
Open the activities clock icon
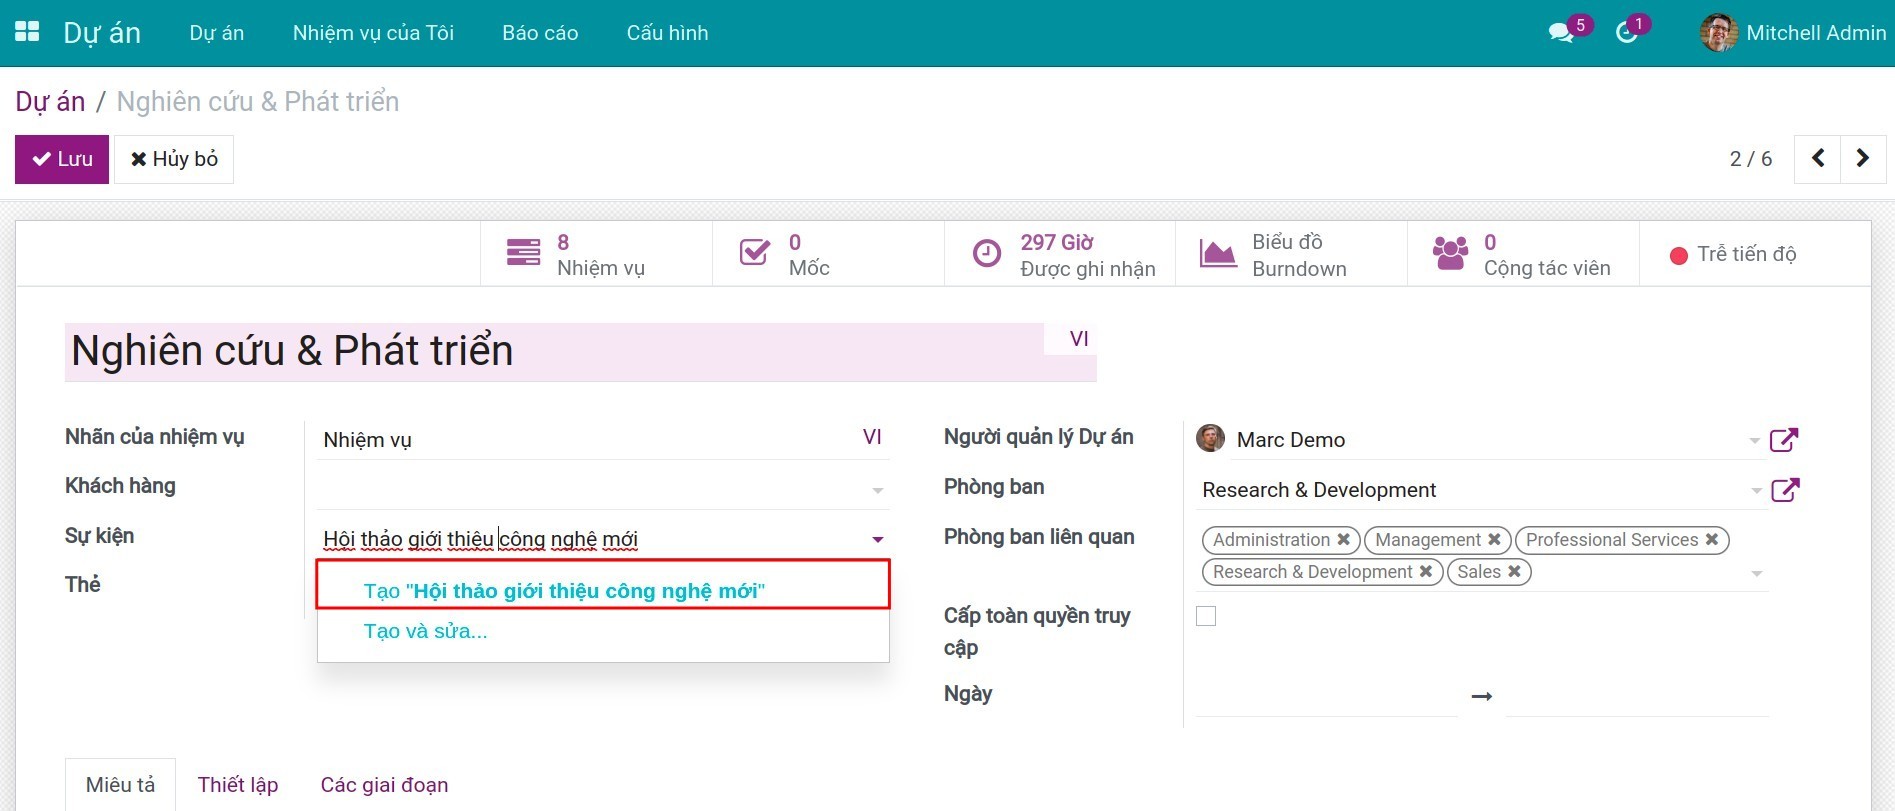1626,33
